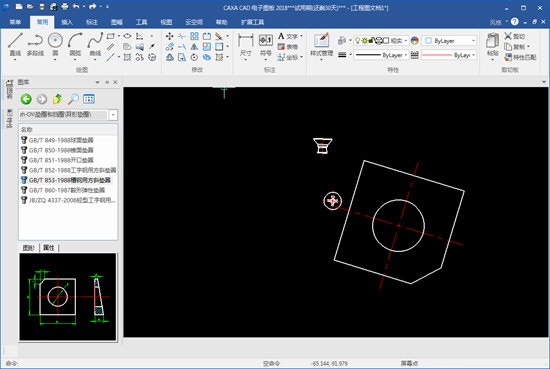Click the color wheel icon

tap(415, 41)
